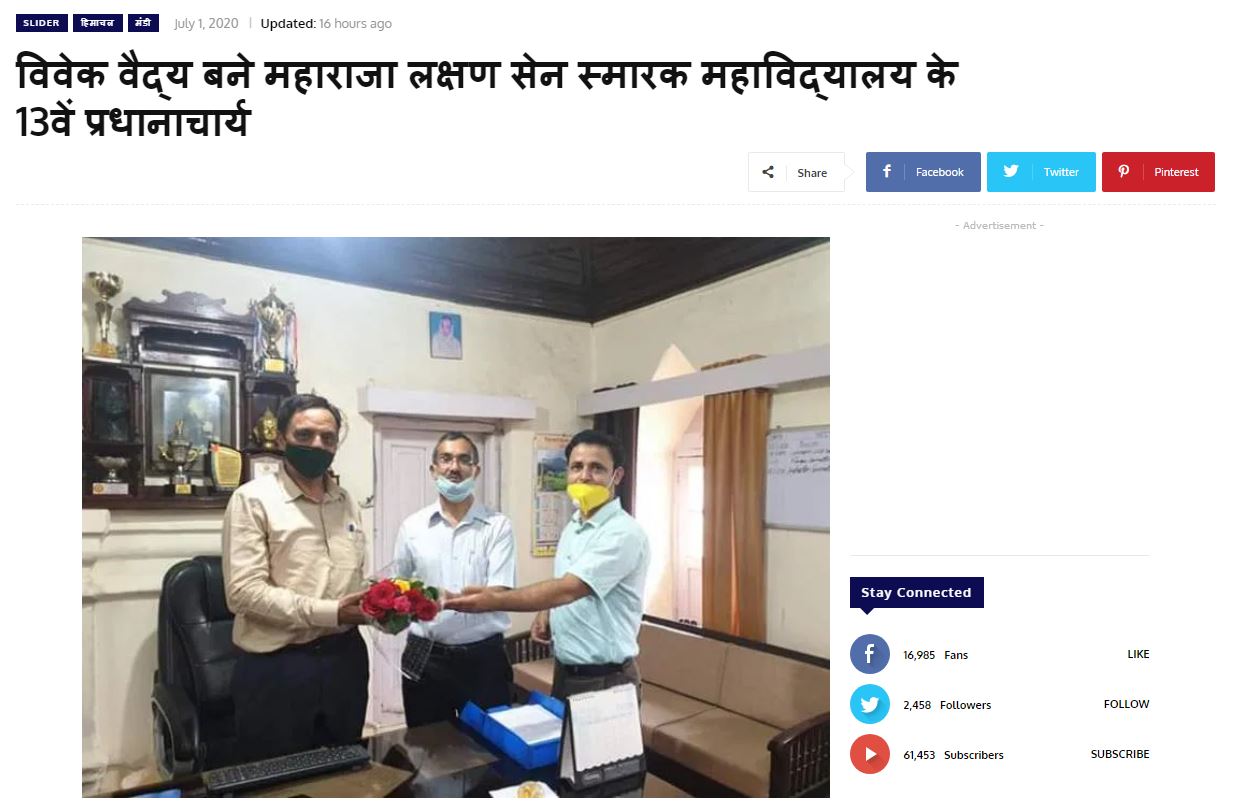Click the article headline text
The width and height of the screenshot is (1233, 803).
(x=487, y=98)
